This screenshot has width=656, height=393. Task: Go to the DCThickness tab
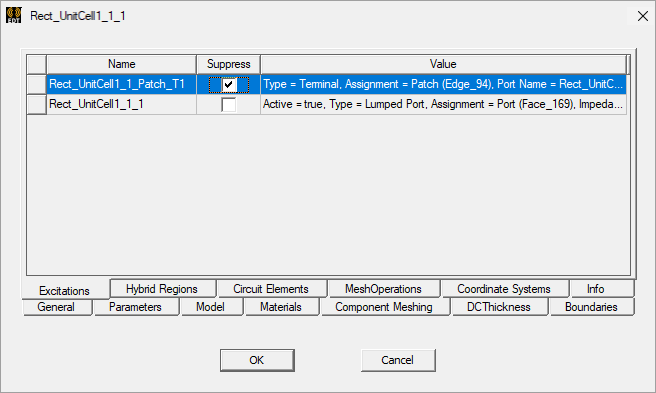coord(499,307)
